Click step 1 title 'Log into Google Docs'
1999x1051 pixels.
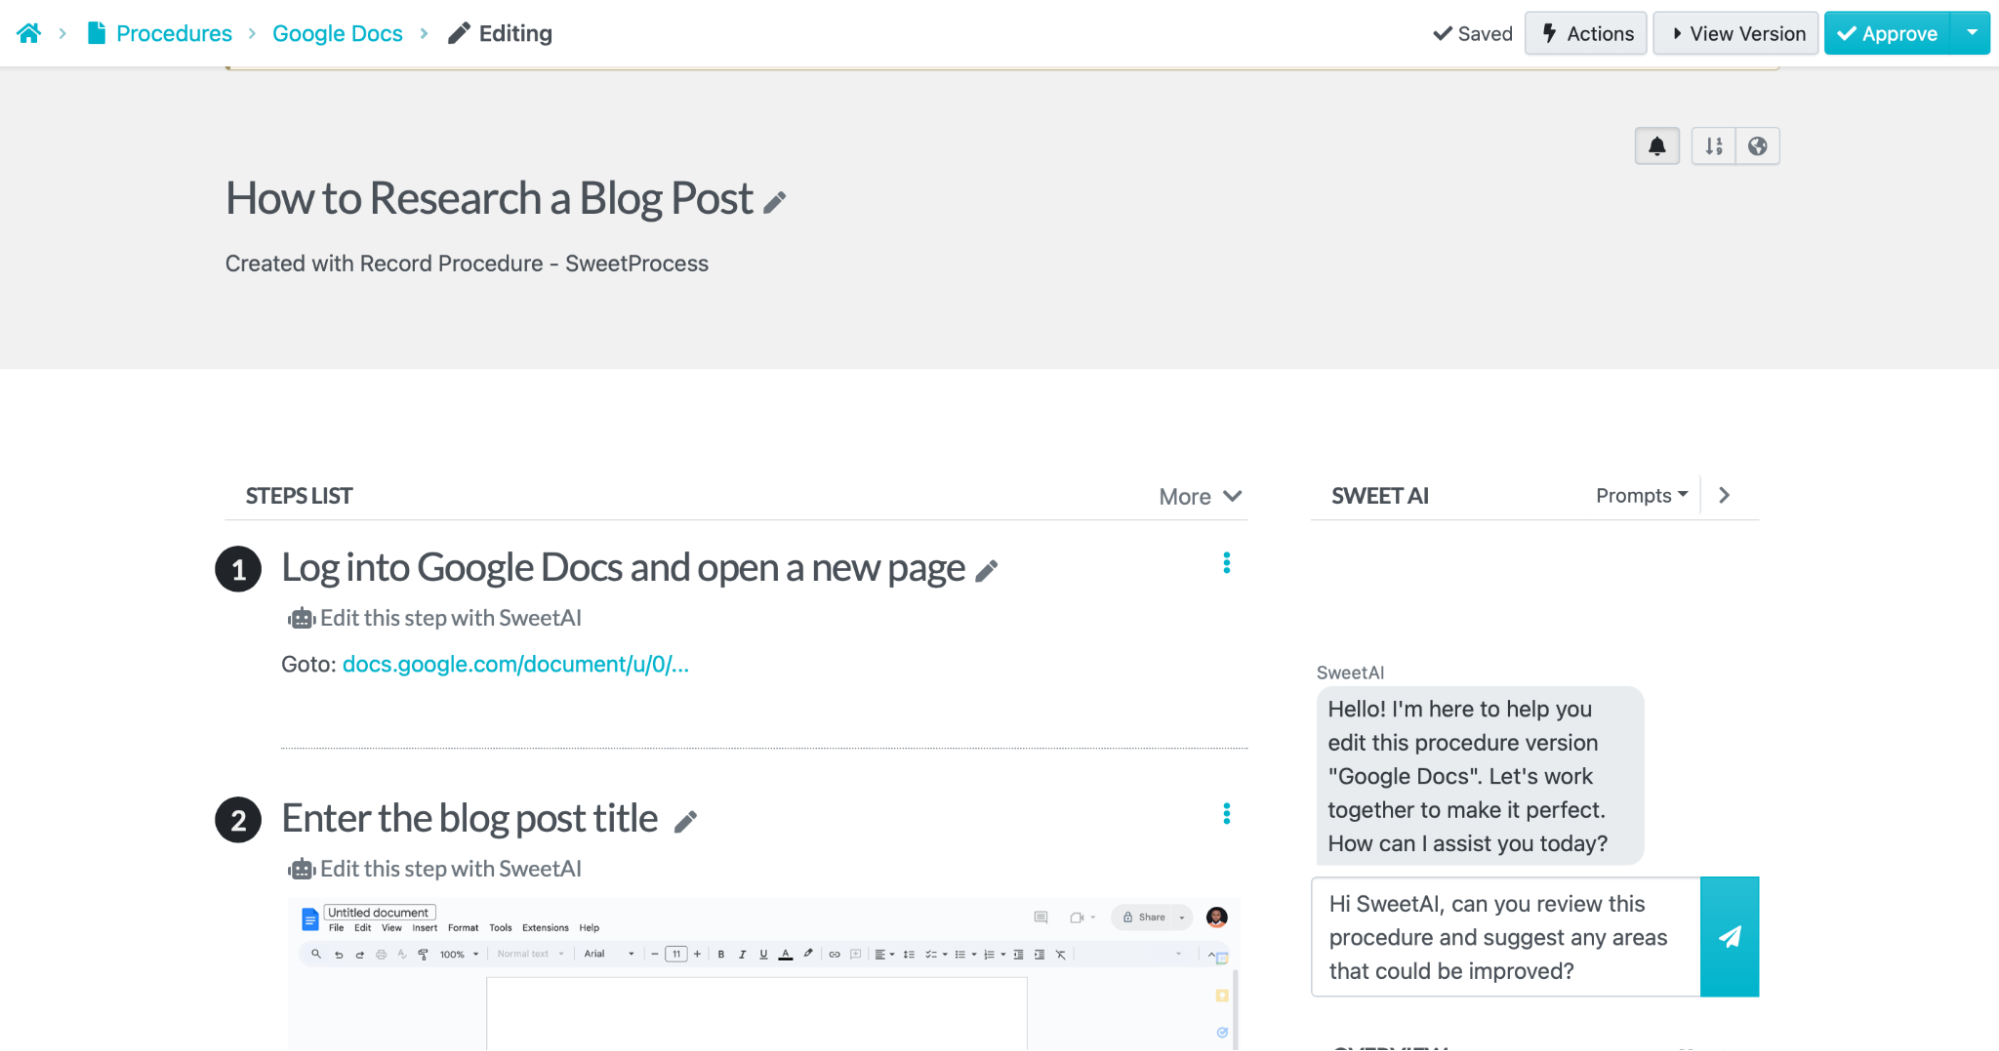click(x=623, y=567)
